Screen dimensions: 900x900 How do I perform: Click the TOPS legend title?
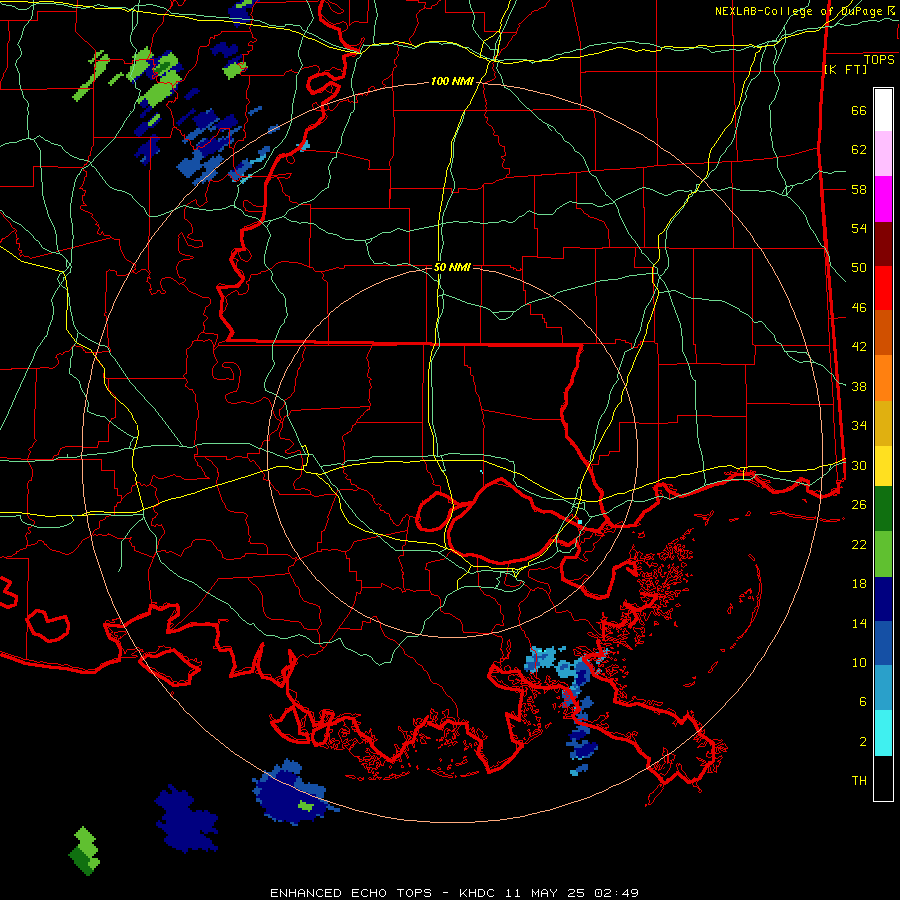click(x=879, y=60)
